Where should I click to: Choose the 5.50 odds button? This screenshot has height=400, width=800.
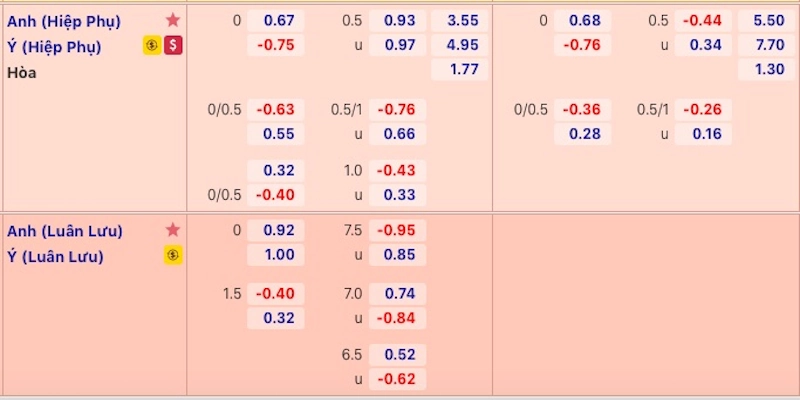(766, 20)
